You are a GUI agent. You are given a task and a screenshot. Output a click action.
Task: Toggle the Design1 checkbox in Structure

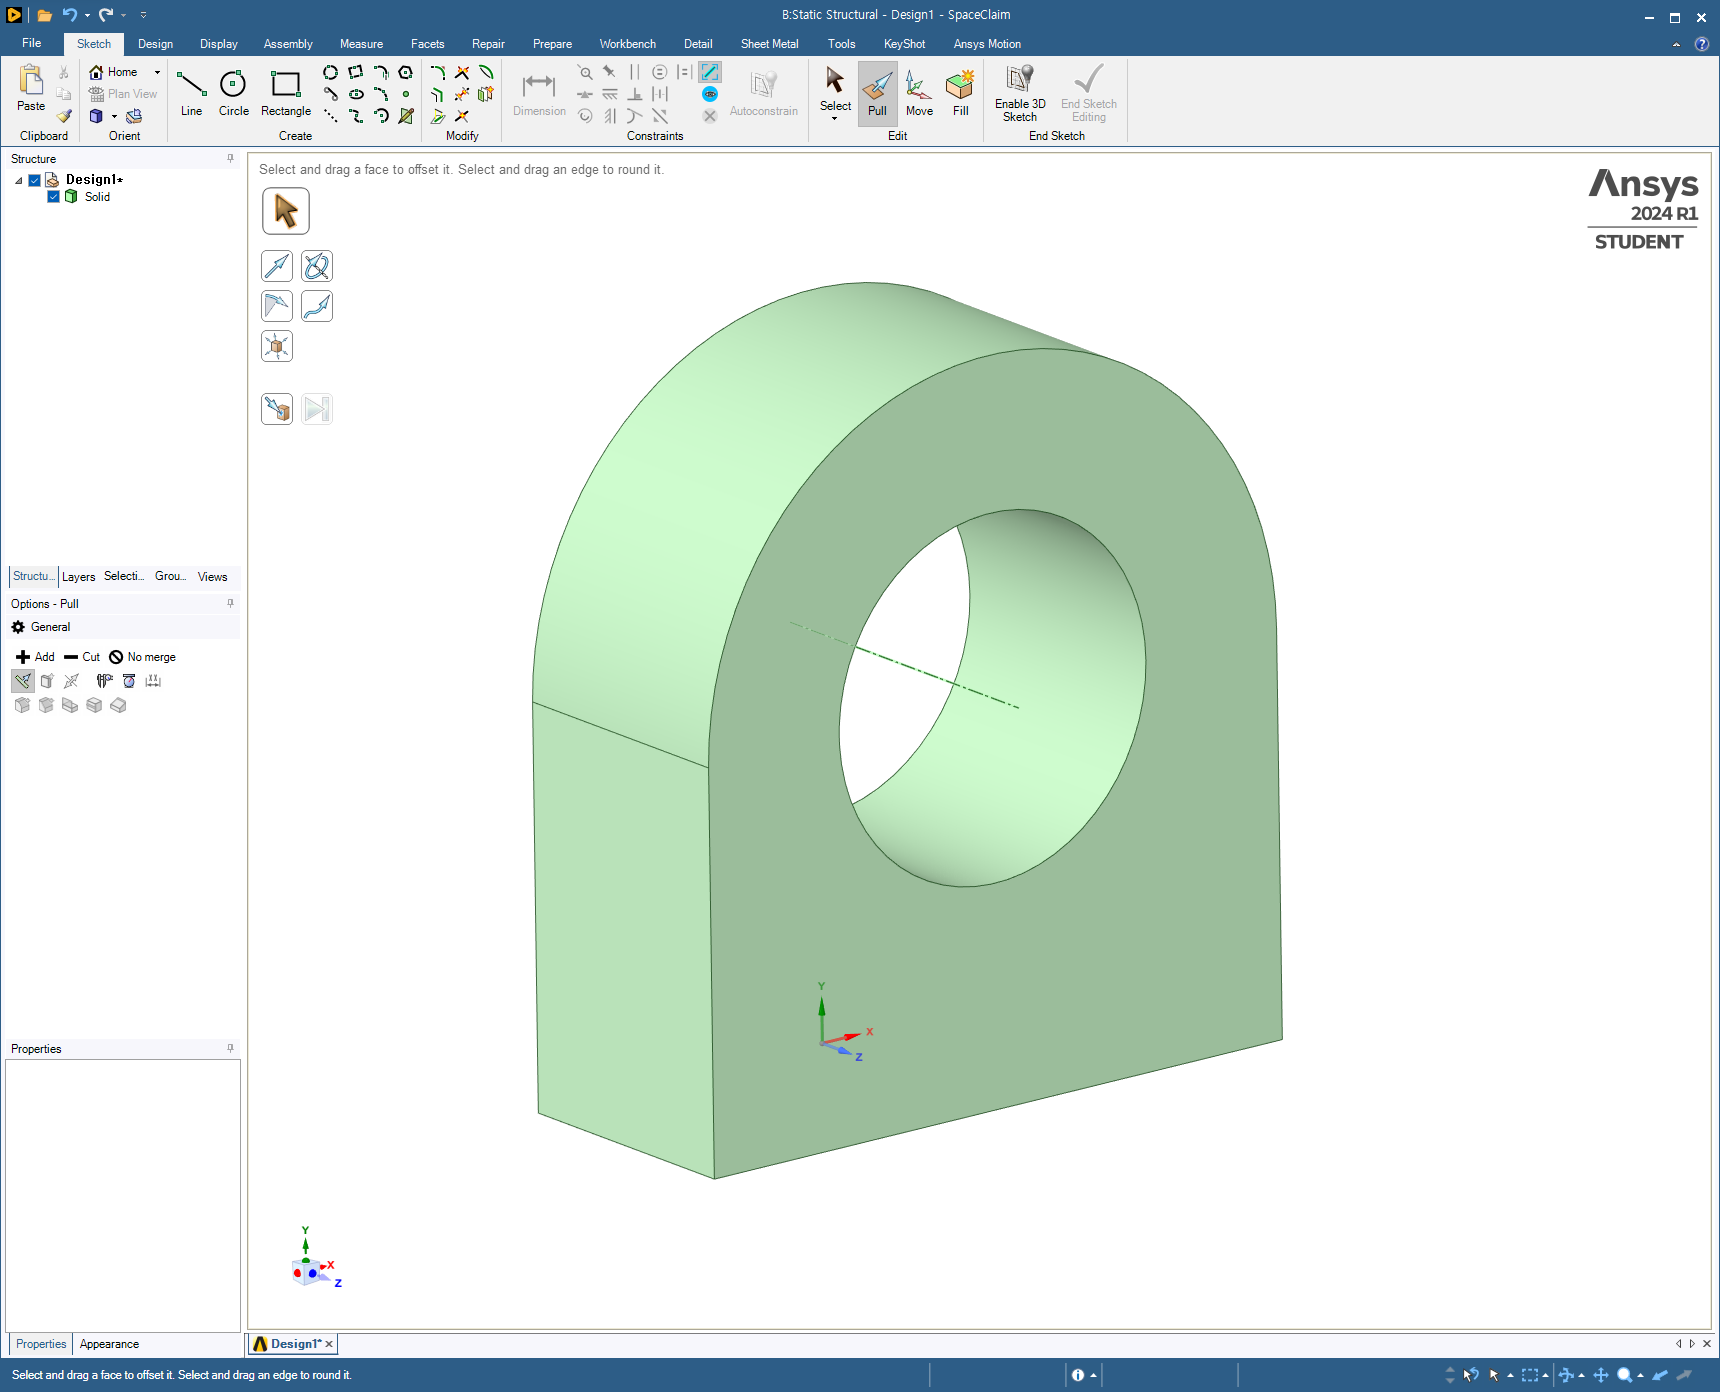[35, 180]
